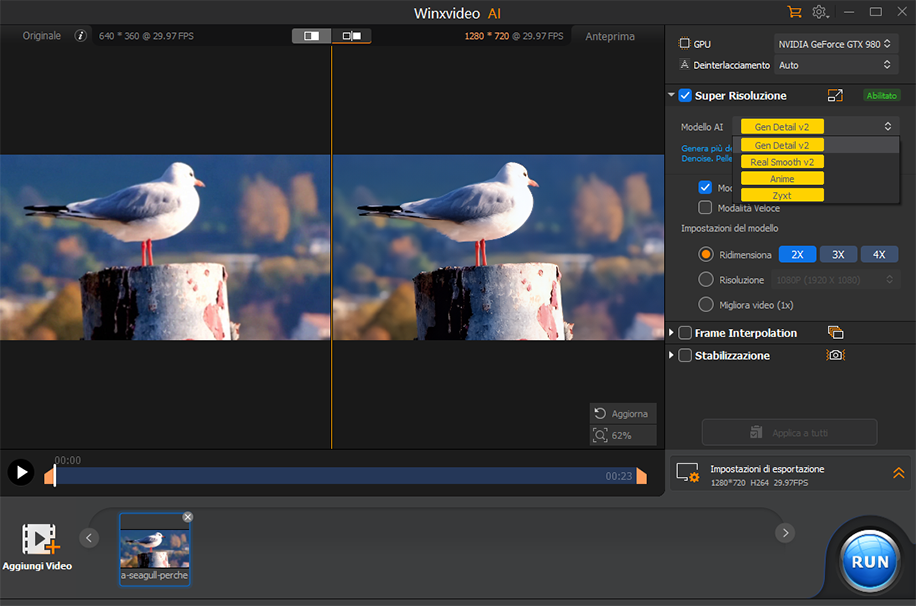Minimize the Winxvideo AI window

click(849, 12)
